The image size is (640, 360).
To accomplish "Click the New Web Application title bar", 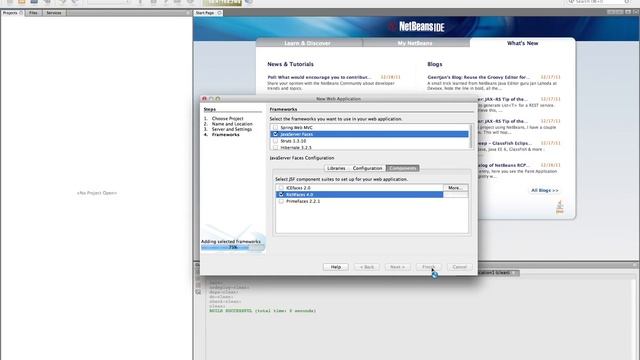I will click(338, 99).
